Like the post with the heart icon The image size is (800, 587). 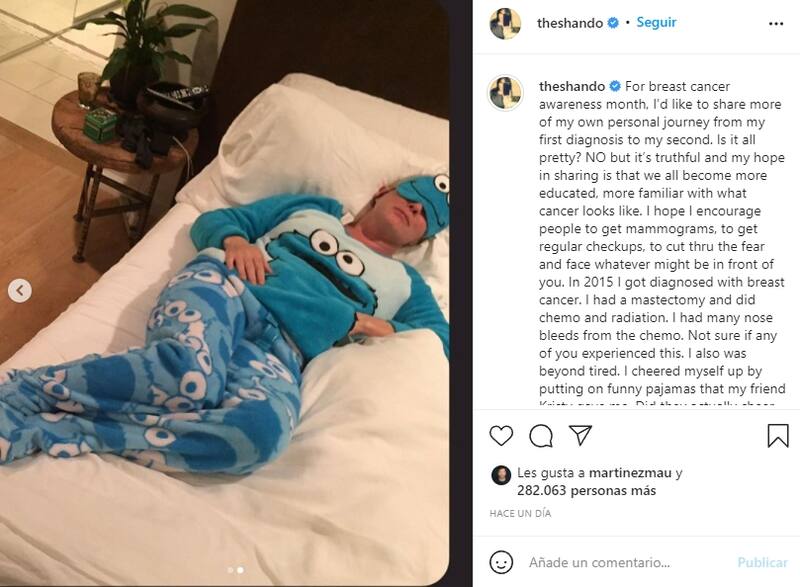pos(501,436)
